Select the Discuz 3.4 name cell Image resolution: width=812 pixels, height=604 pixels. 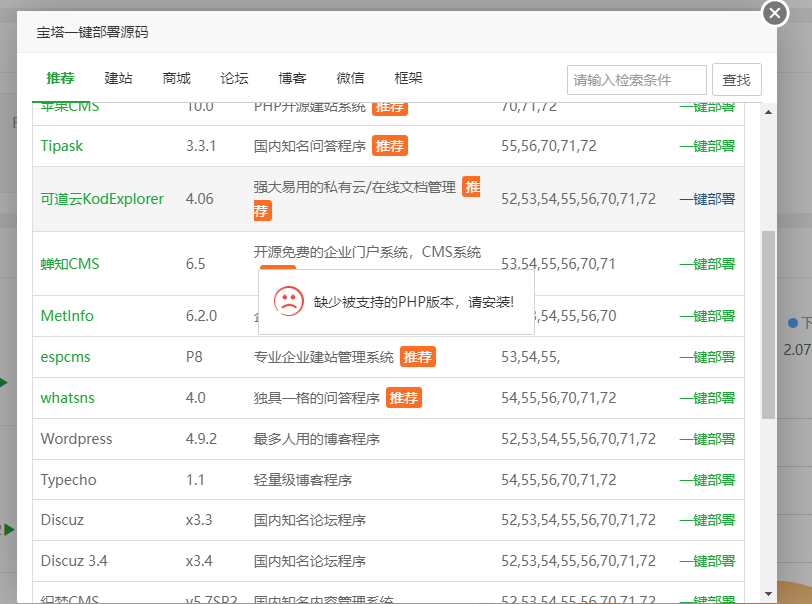[74, 560]
